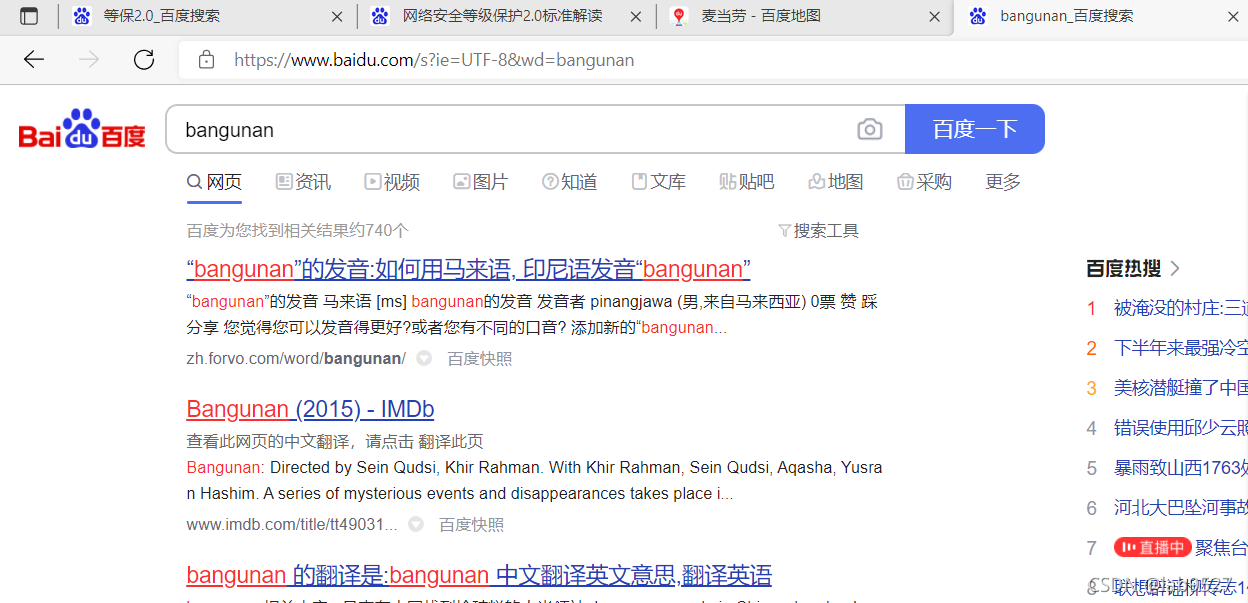Open zh.forvo.com/word/bangunan/ URL link
Image resolution: width=1248 pixels, height=603 pixels.
click(296, 358)
